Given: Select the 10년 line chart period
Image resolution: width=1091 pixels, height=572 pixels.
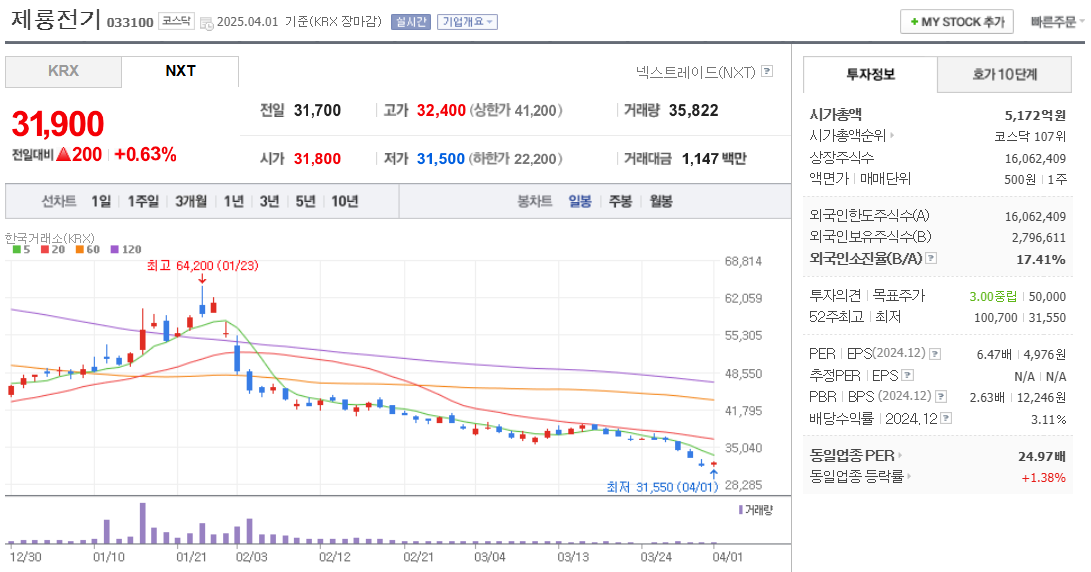Looking at the screenshot, I should click(345, 201).
